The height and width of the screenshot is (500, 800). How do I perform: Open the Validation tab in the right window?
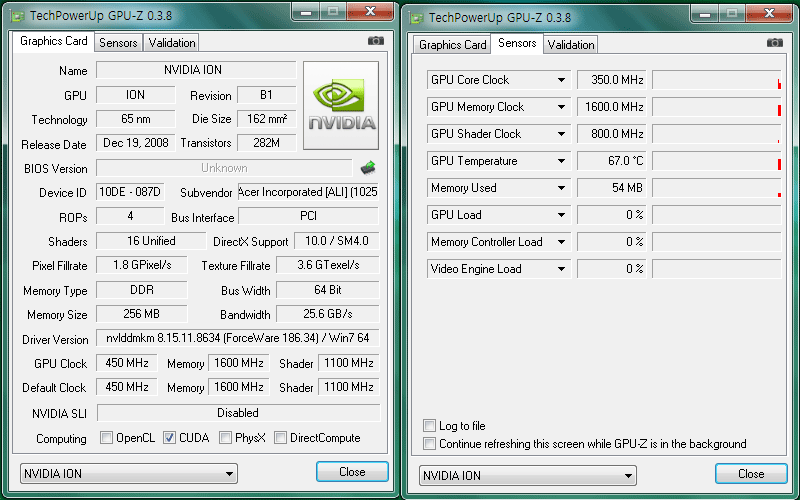pos(571,45)
